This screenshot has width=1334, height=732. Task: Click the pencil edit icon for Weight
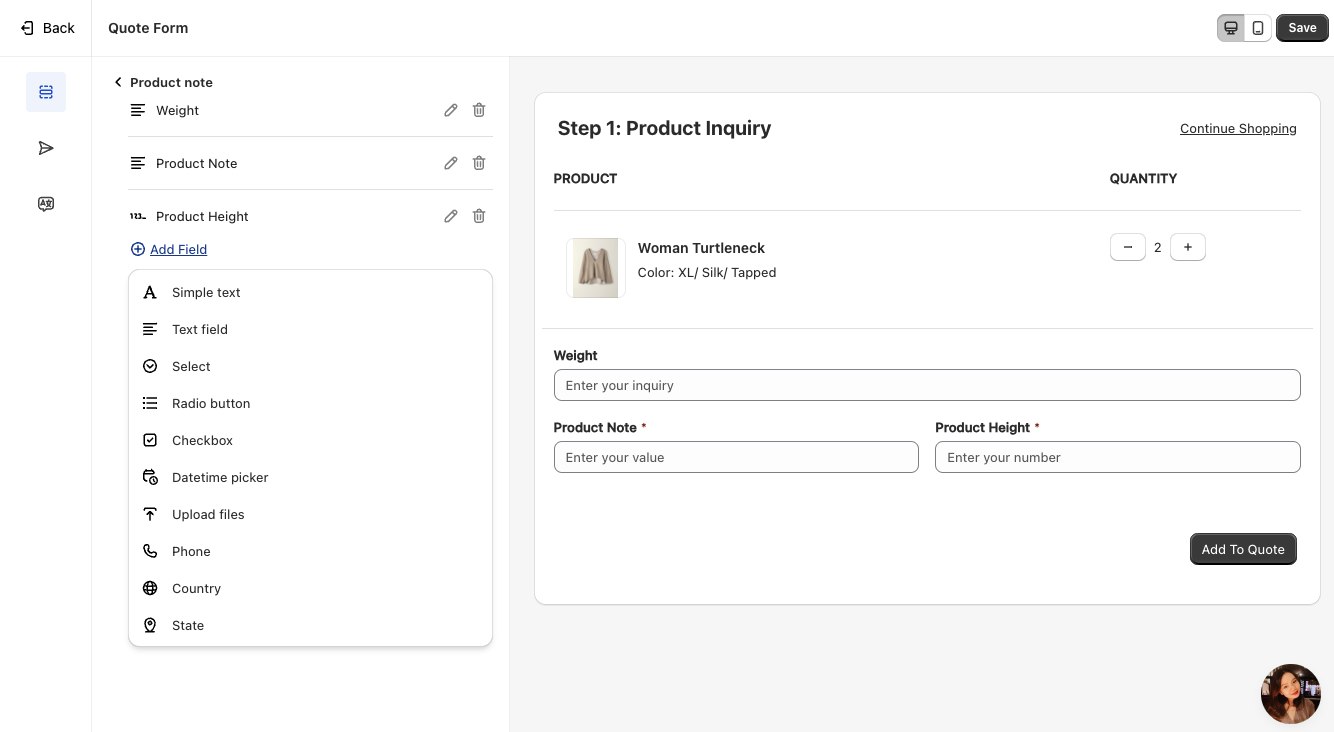pos(451,110)
